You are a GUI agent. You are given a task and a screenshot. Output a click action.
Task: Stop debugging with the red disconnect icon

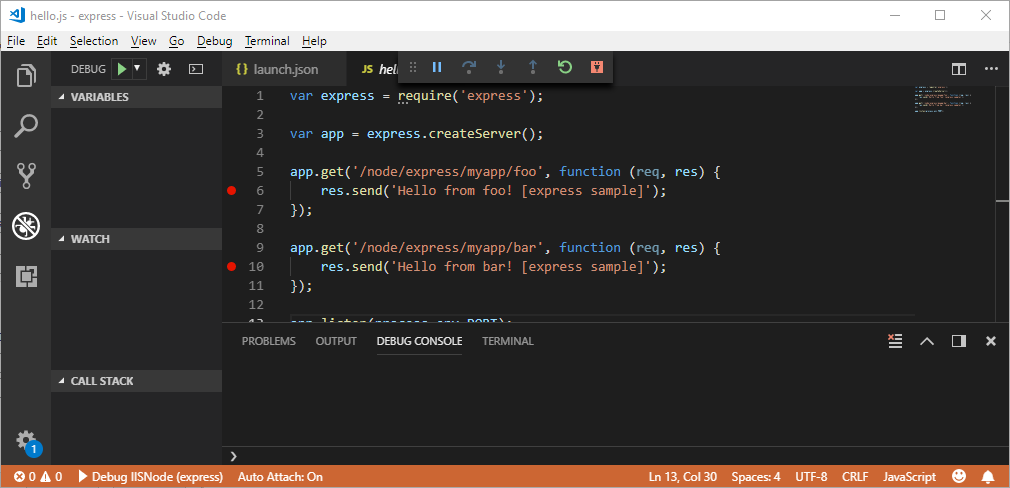point(597,67)
